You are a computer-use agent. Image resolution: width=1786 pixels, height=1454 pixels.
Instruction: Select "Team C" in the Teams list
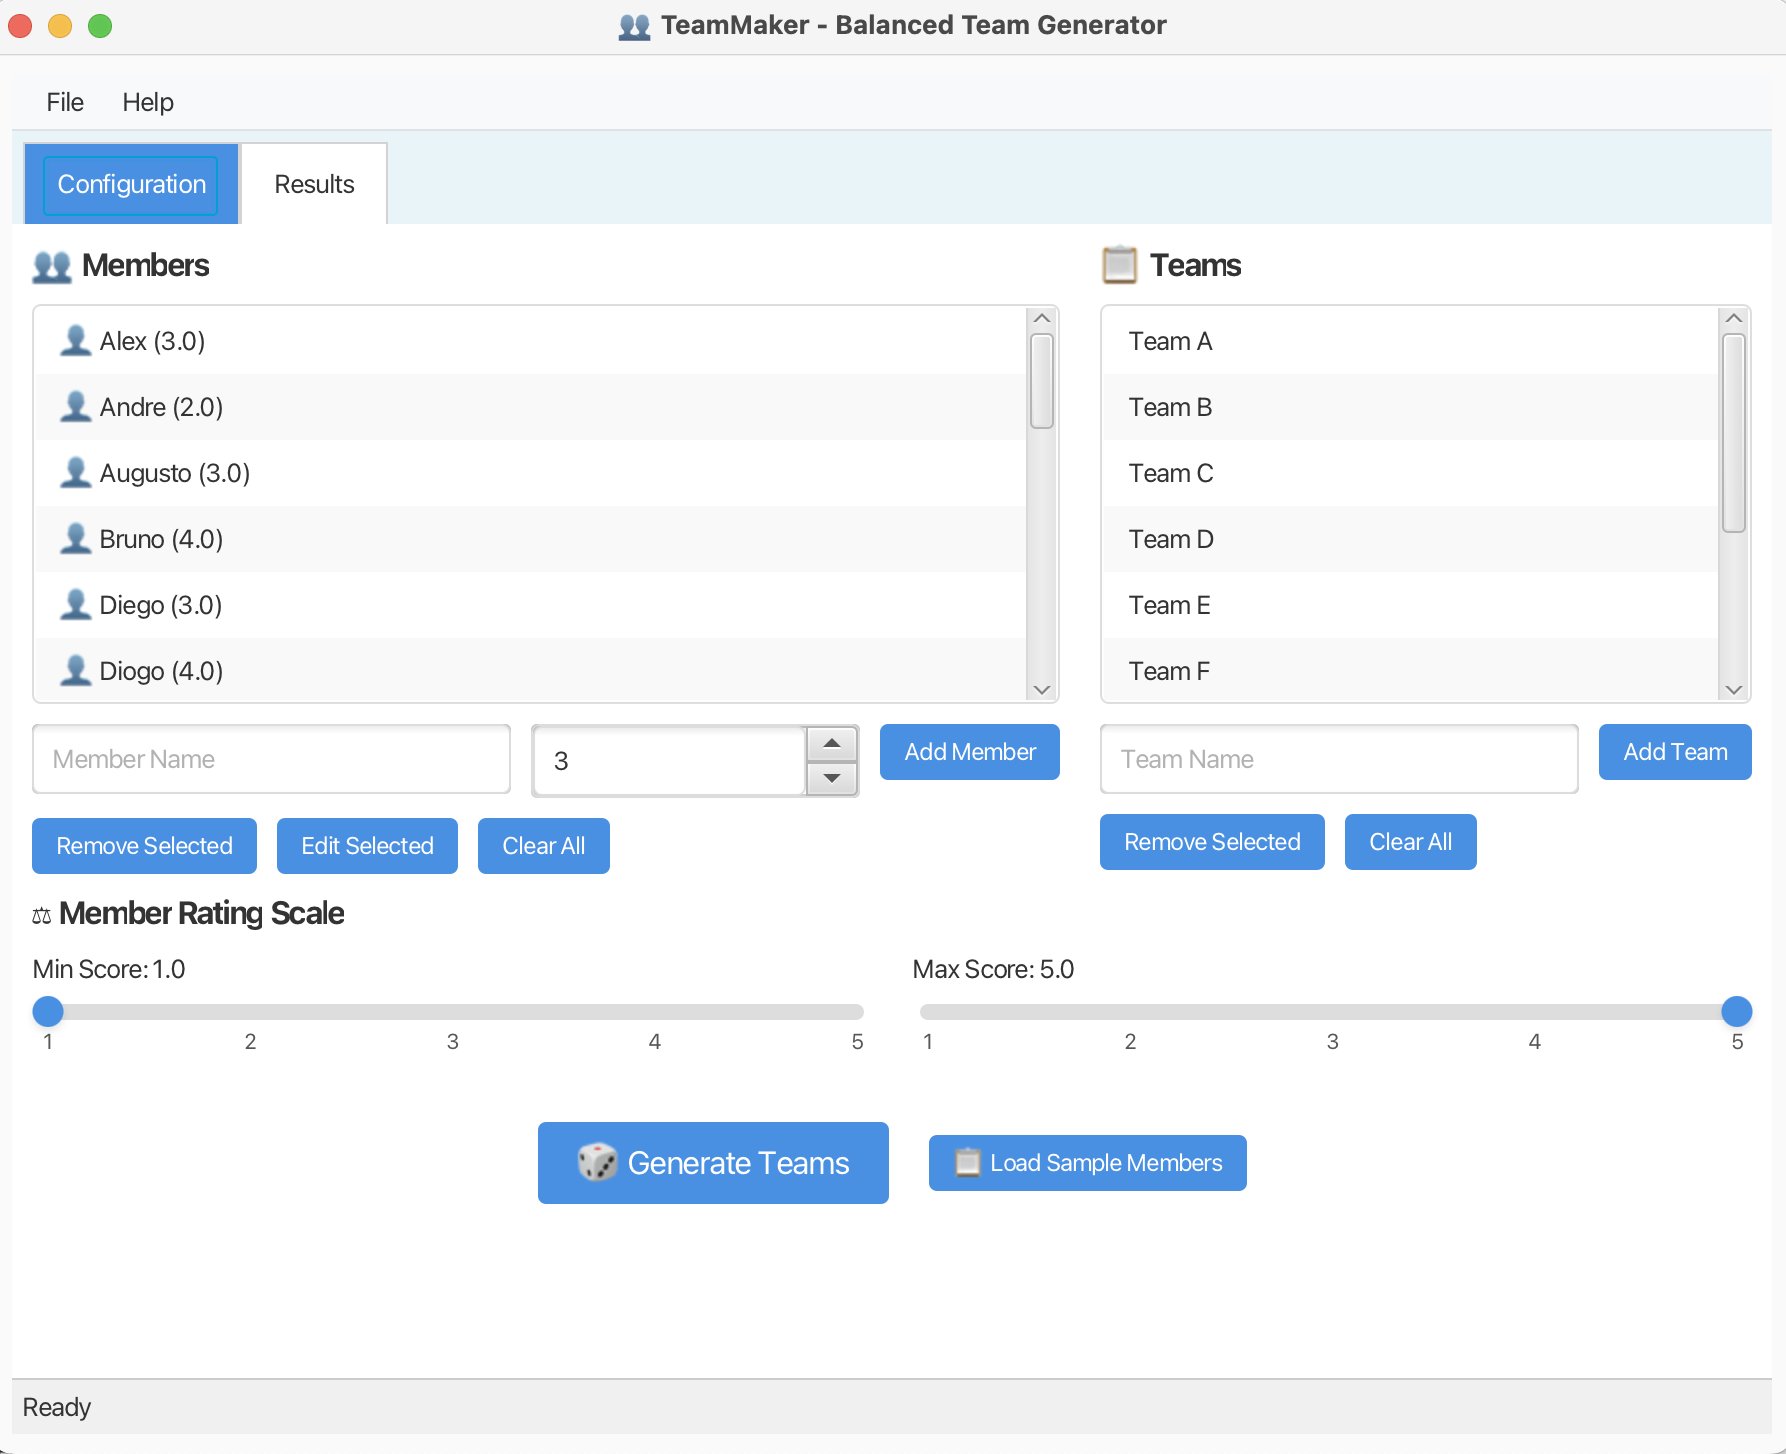pyautogui.click(x=1410, y=473)
